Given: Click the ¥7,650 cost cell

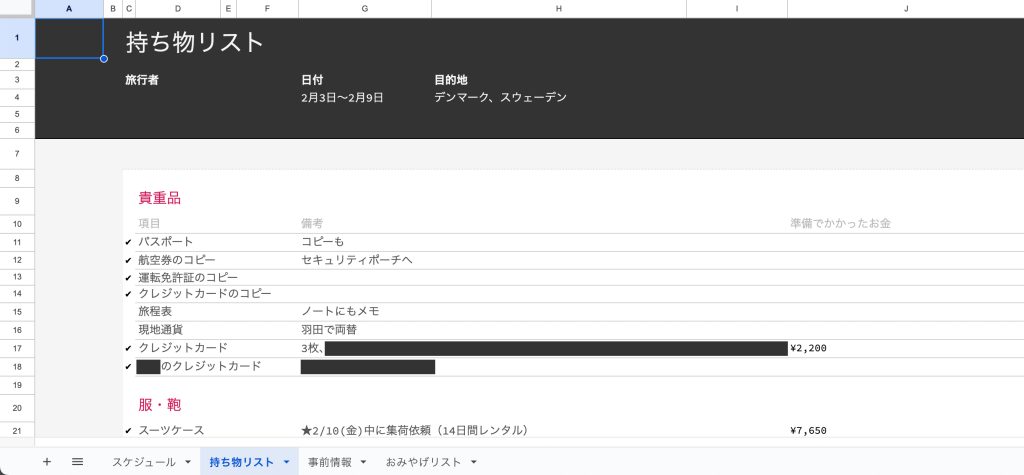Looking at the screenshot, I should coord(808,431).
